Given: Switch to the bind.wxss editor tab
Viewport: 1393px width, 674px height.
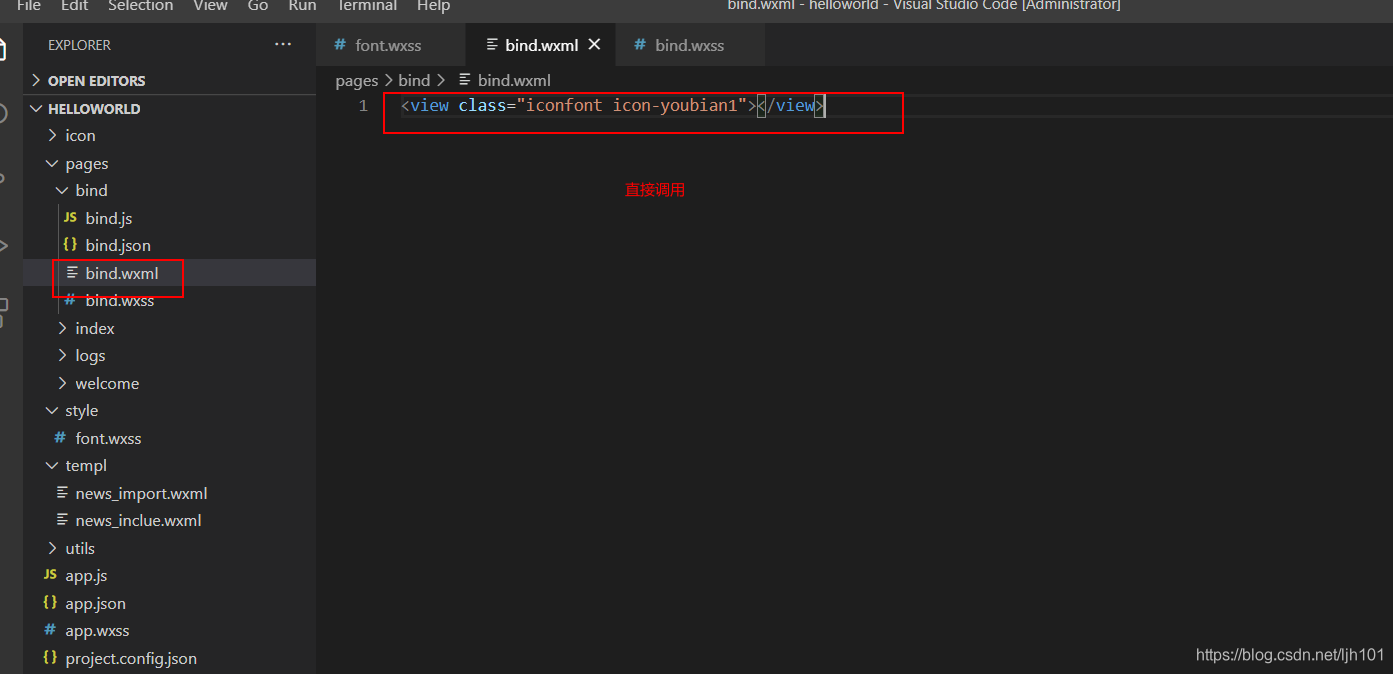Looking at the screenshot, I should point(690,45).
